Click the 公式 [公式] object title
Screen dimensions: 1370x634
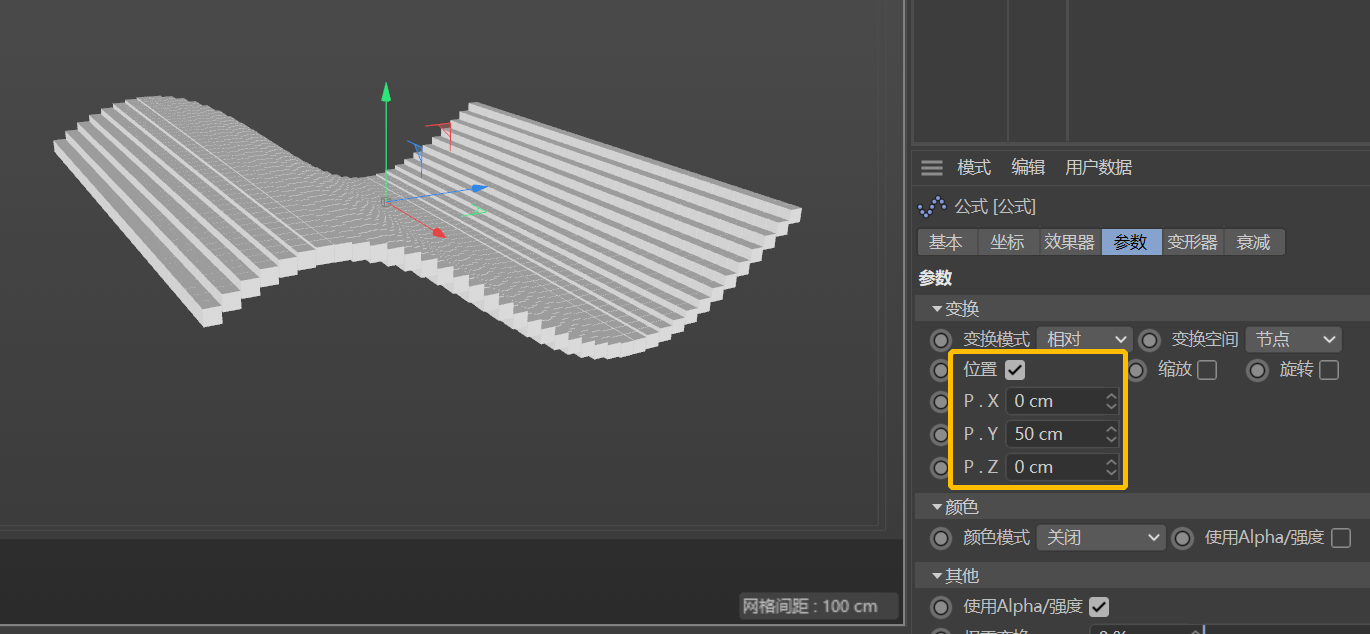pyautogui.click(x=995, y=206)
